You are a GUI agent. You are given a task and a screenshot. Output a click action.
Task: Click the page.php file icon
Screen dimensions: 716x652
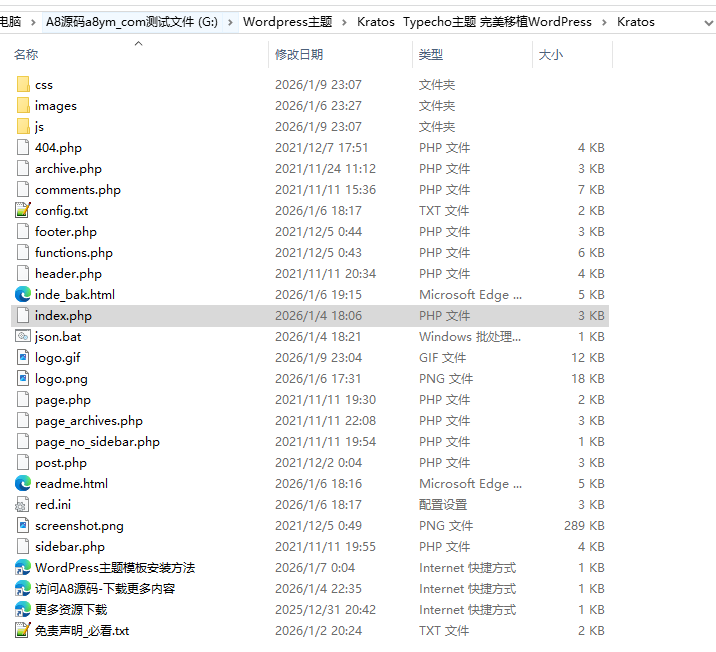(23, 400)
